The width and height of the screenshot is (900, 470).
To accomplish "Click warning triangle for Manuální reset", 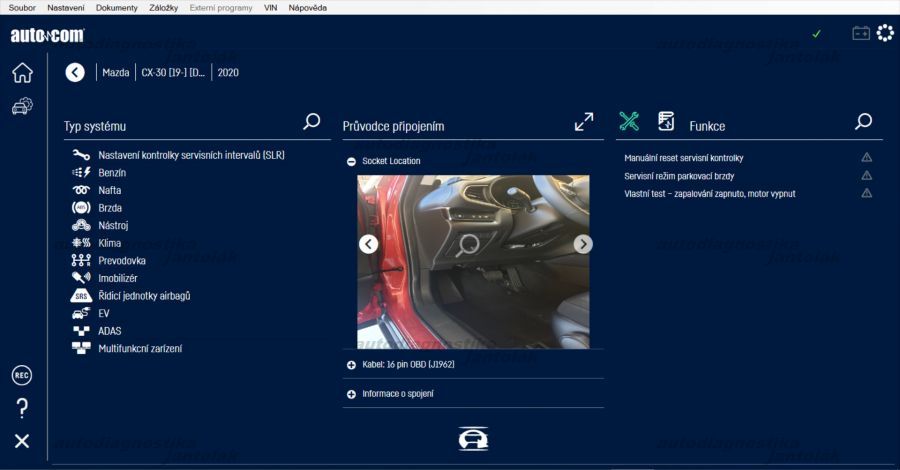I will coord(867,157).
